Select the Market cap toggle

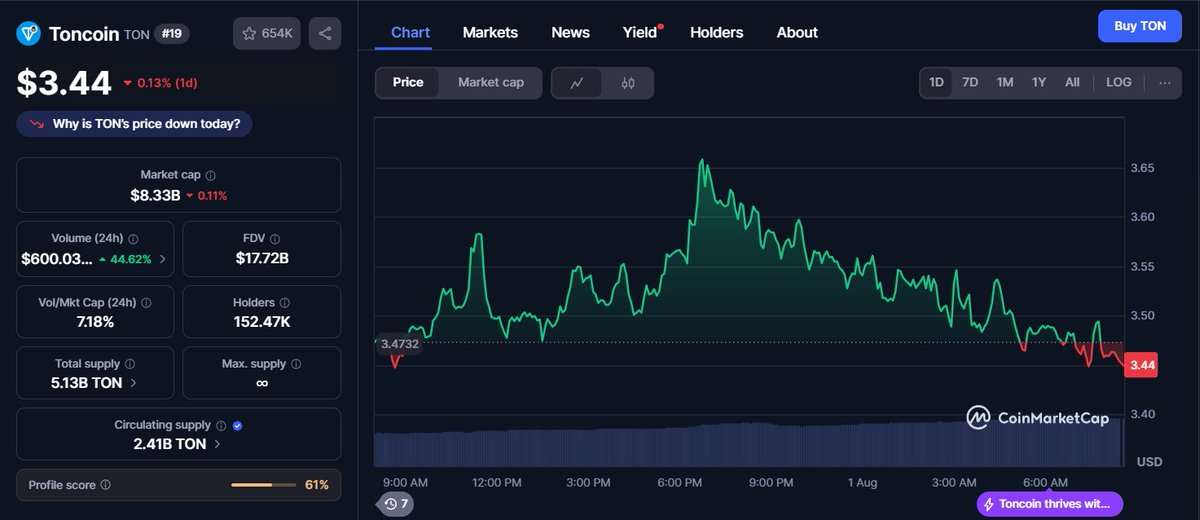[491, 83]
